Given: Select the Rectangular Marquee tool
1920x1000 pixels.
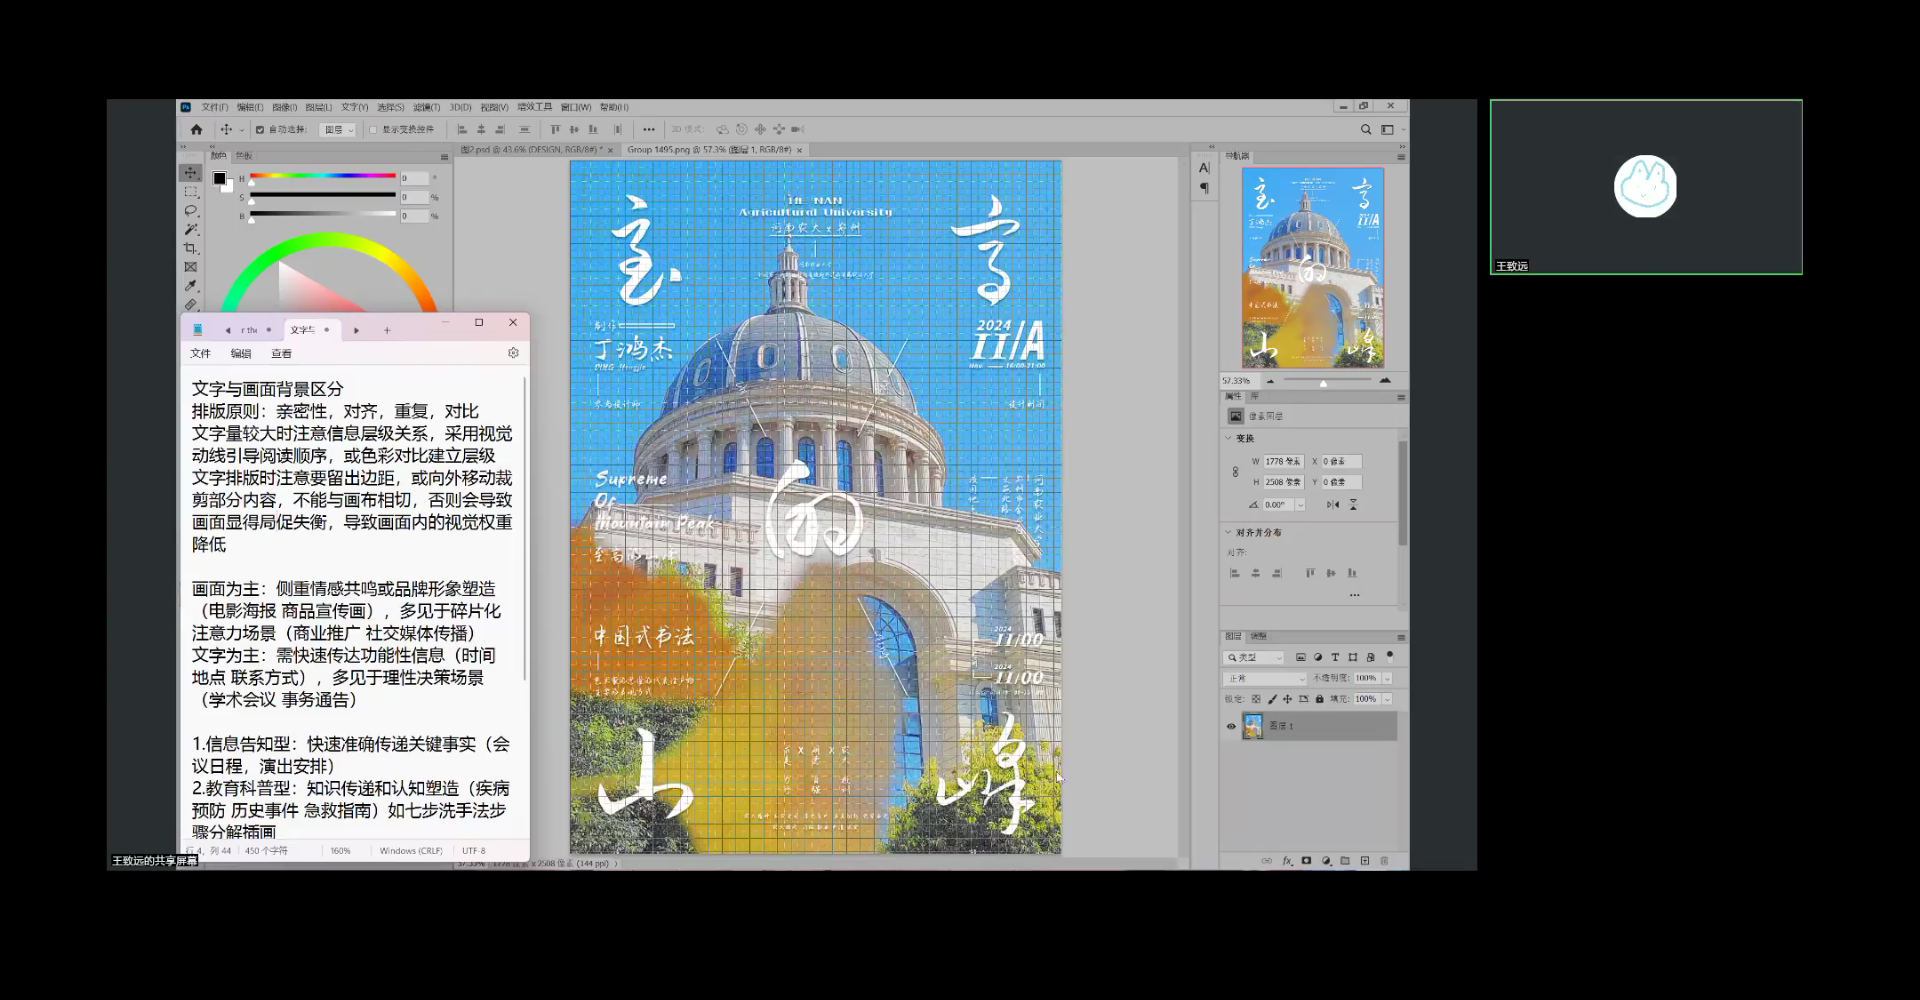Looking at the screenshot, I should pos(190,192).
